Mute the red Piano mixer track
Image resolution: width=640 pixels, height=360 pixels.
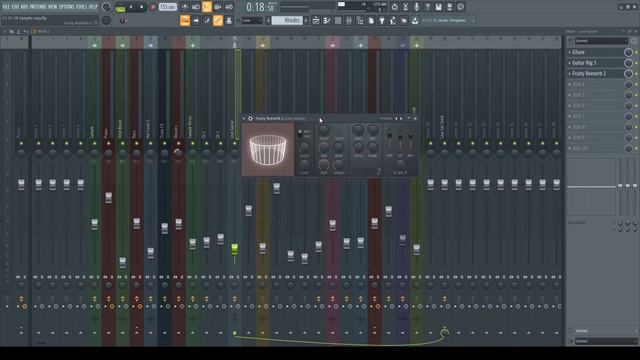point(109,144)
